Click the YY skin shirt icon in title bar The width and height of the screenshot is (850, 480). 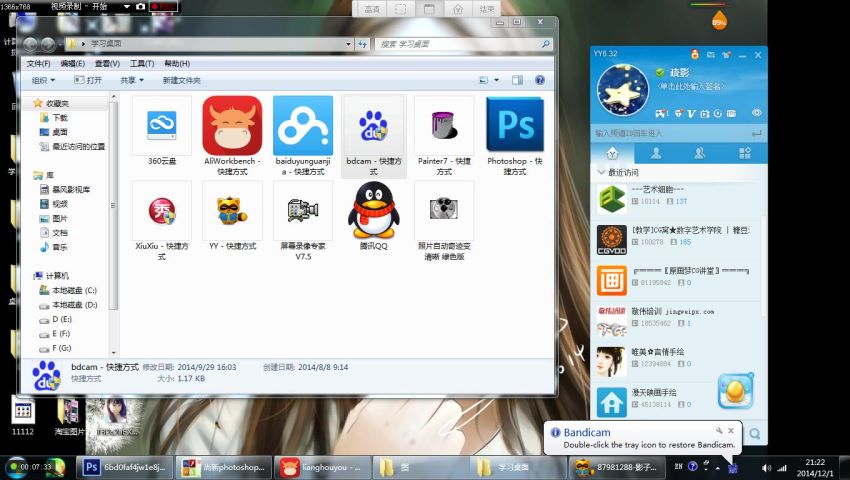(x=726, y=55)
